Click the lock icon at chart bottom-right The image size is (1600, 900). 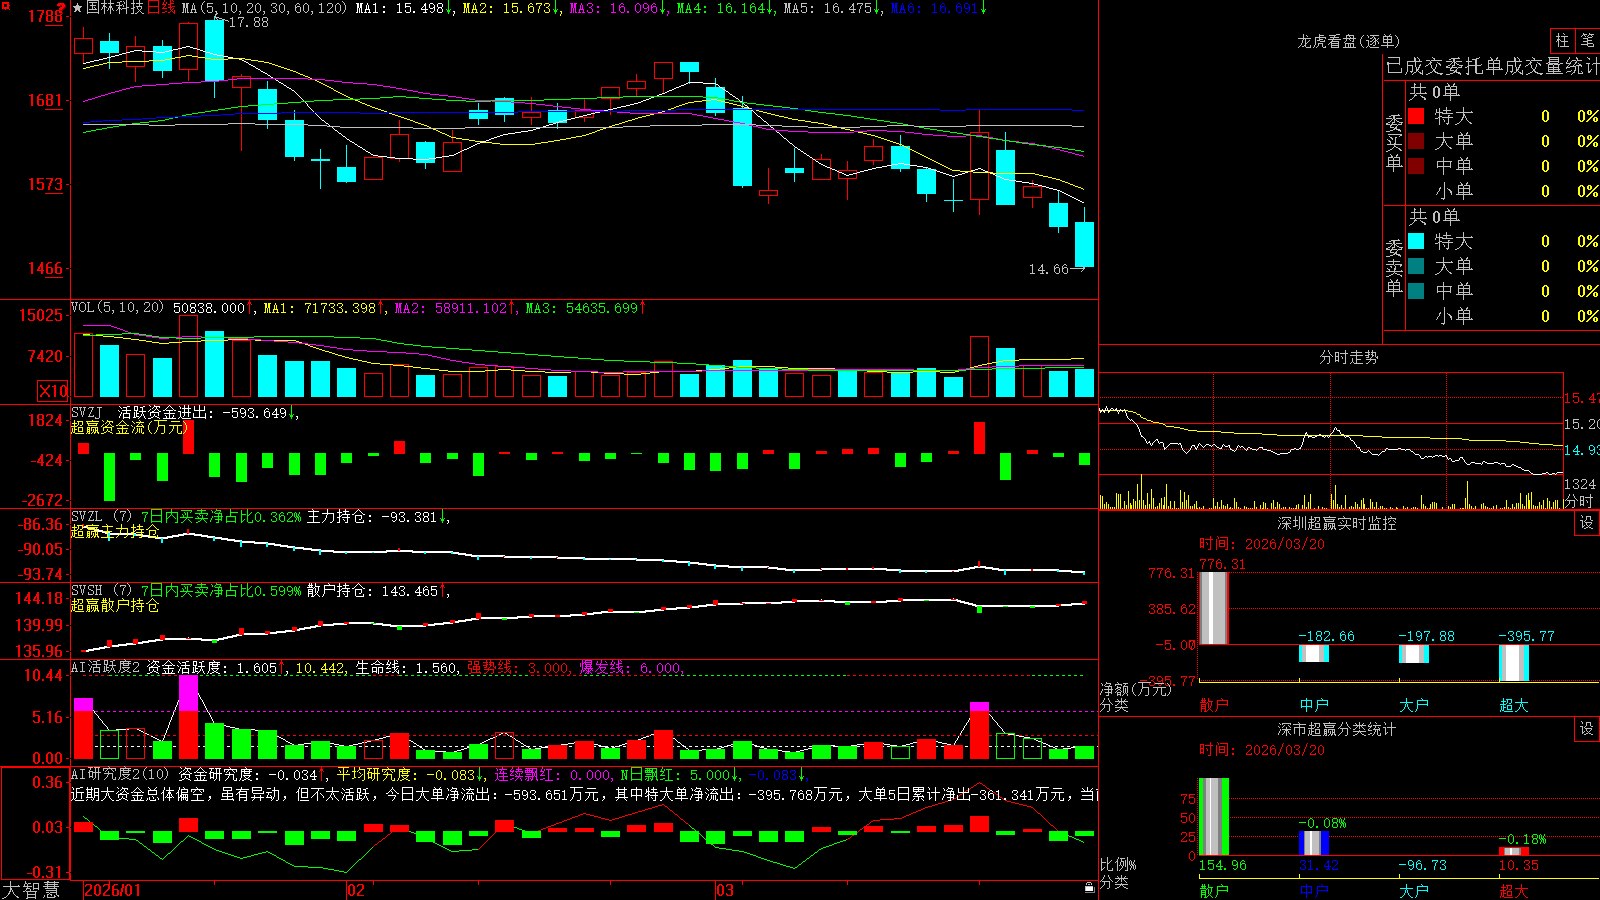1090,888
